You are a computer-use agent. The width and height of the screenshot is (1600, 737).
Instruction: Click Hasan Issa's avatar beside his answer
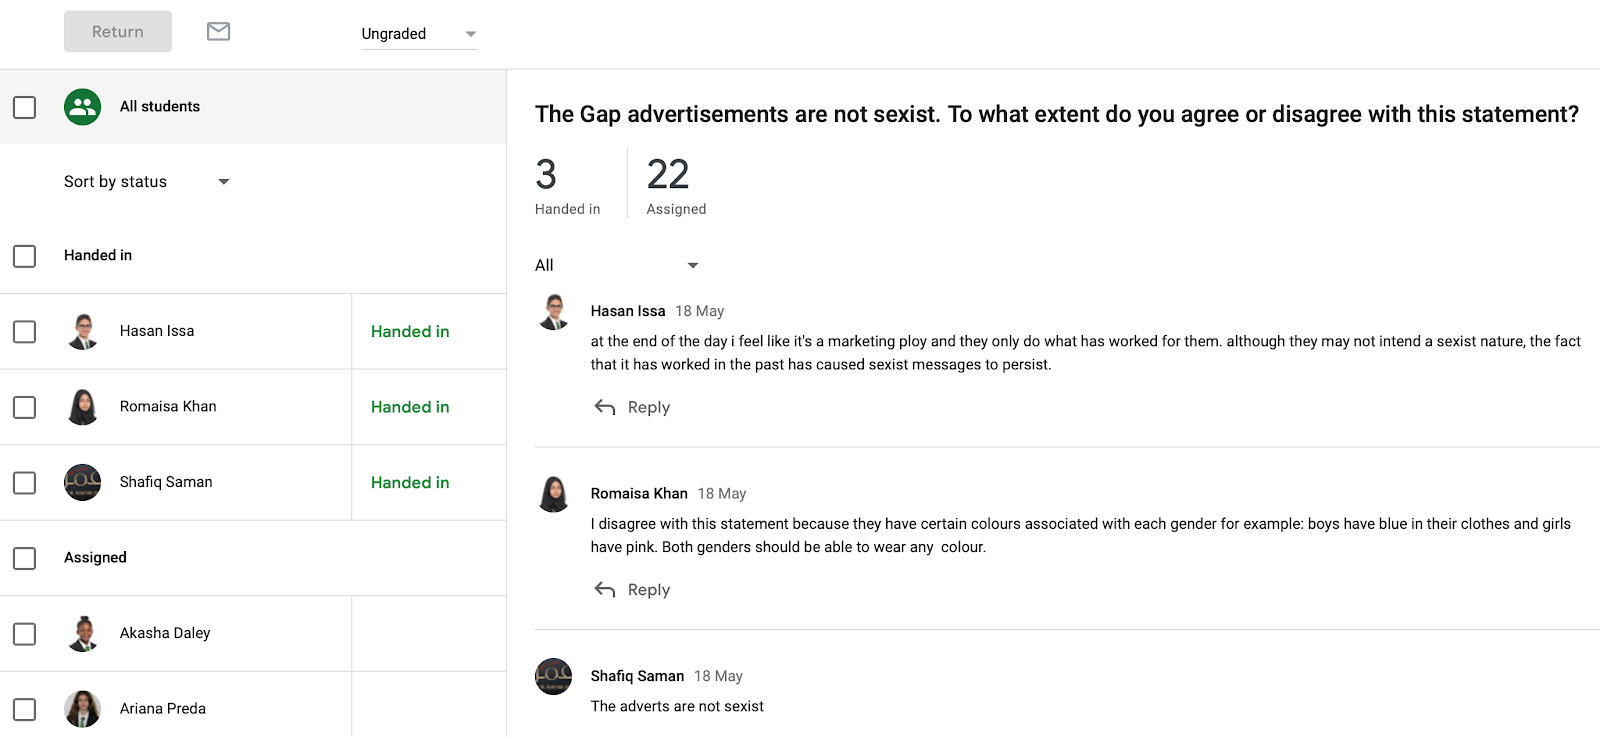tap(554, 312)
